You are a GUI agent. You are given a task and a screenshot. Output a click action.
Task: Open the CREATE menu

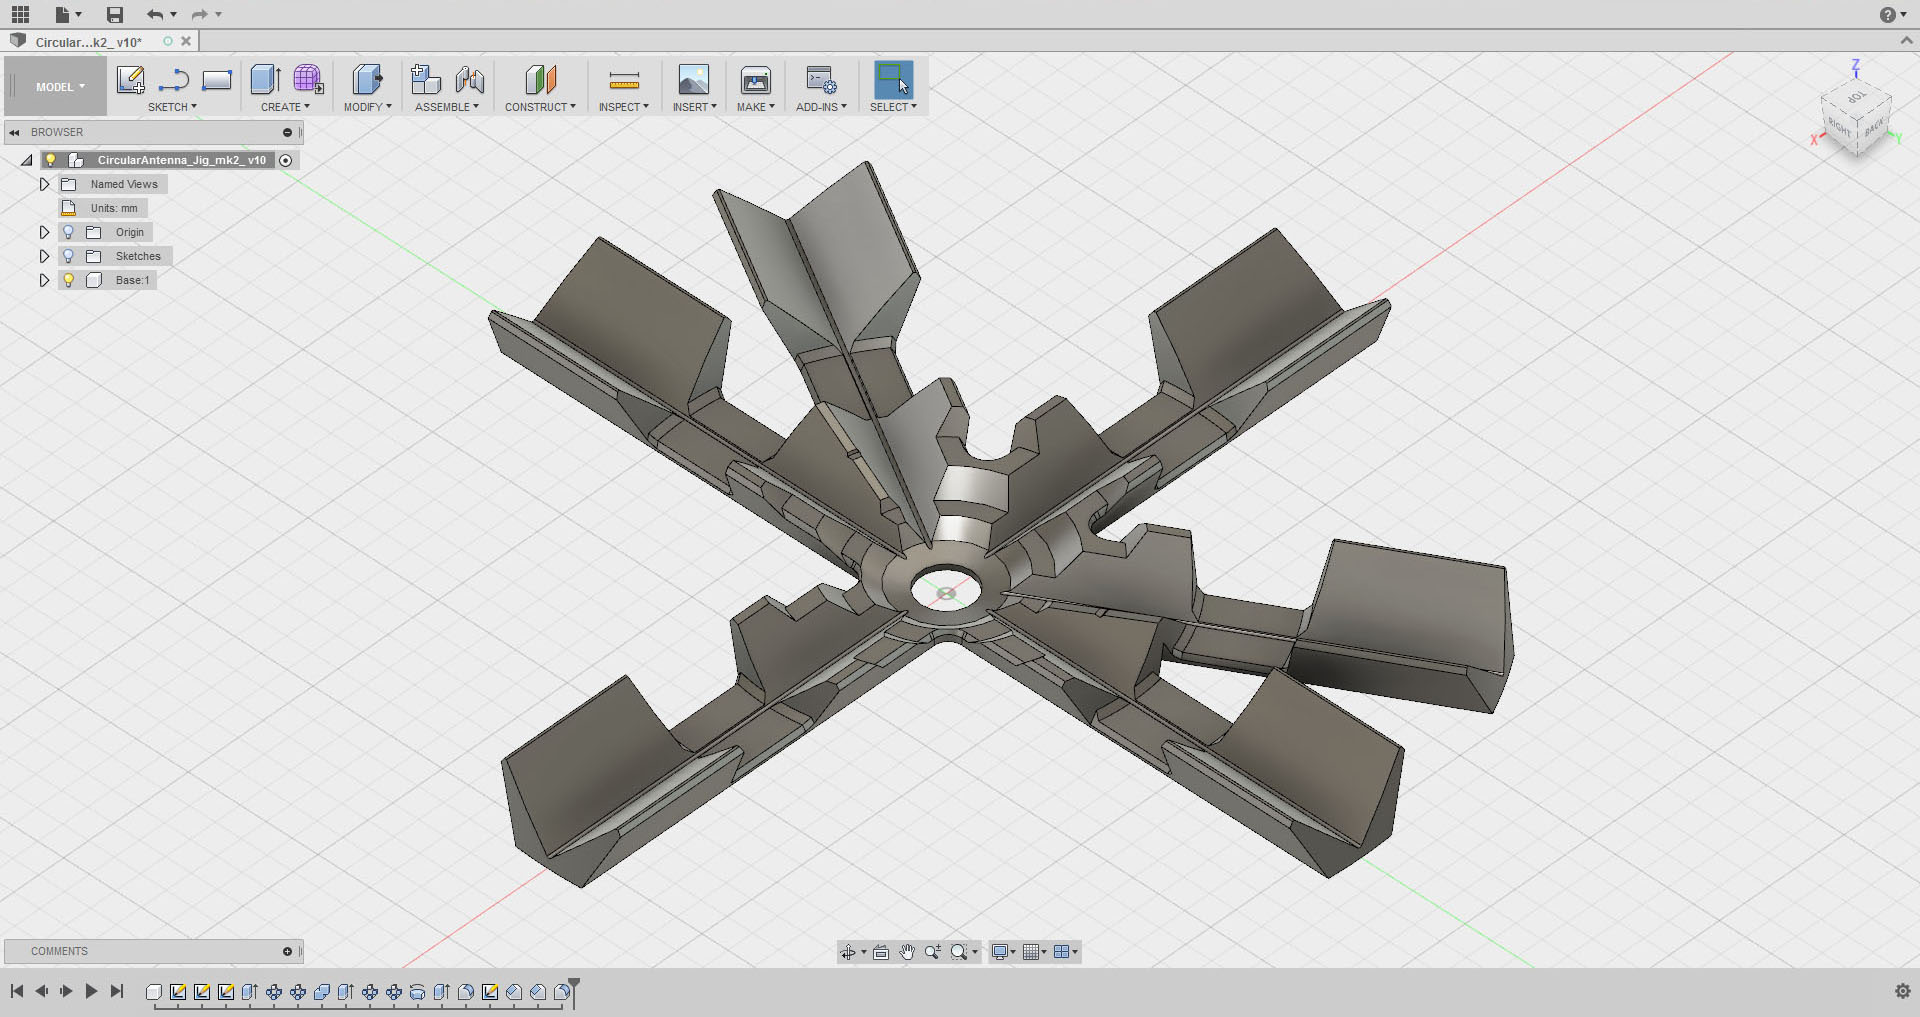285,107
